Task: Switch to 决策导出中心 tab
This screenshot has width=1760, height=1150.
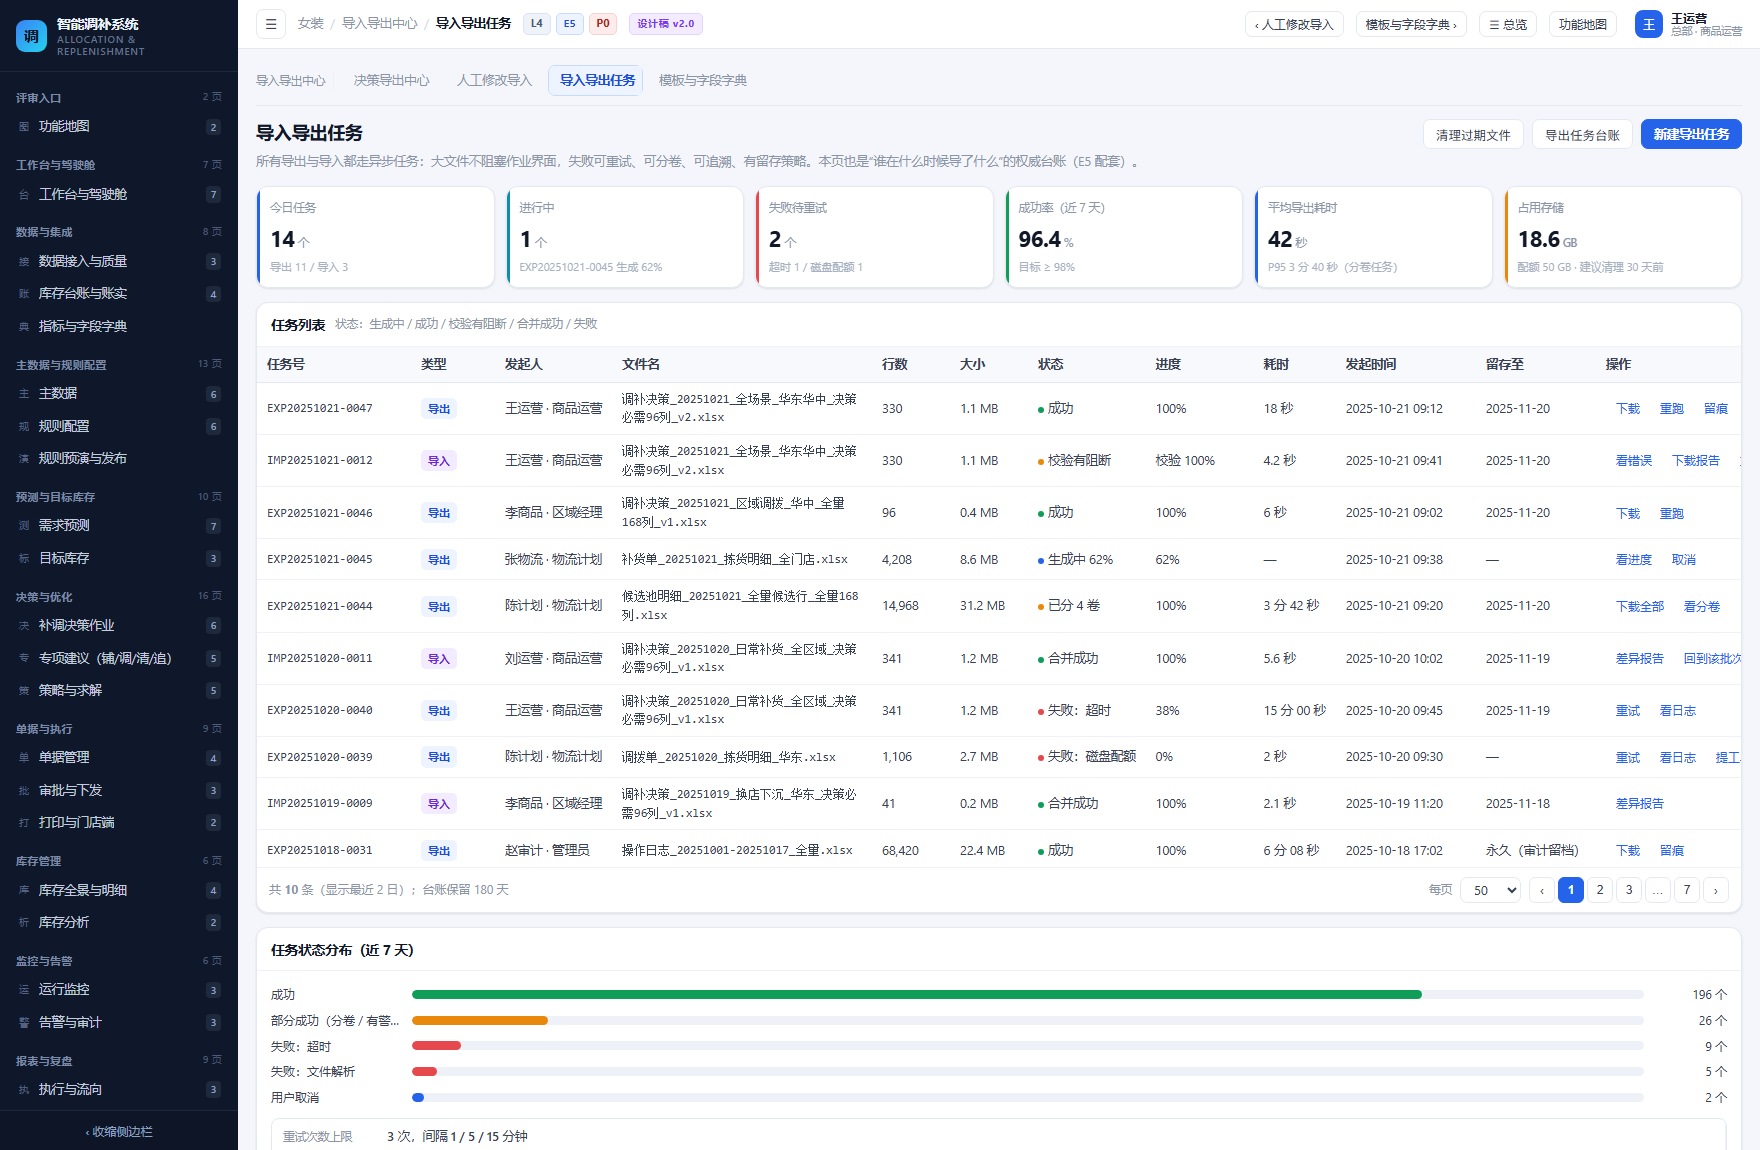Action: point(392,81)
